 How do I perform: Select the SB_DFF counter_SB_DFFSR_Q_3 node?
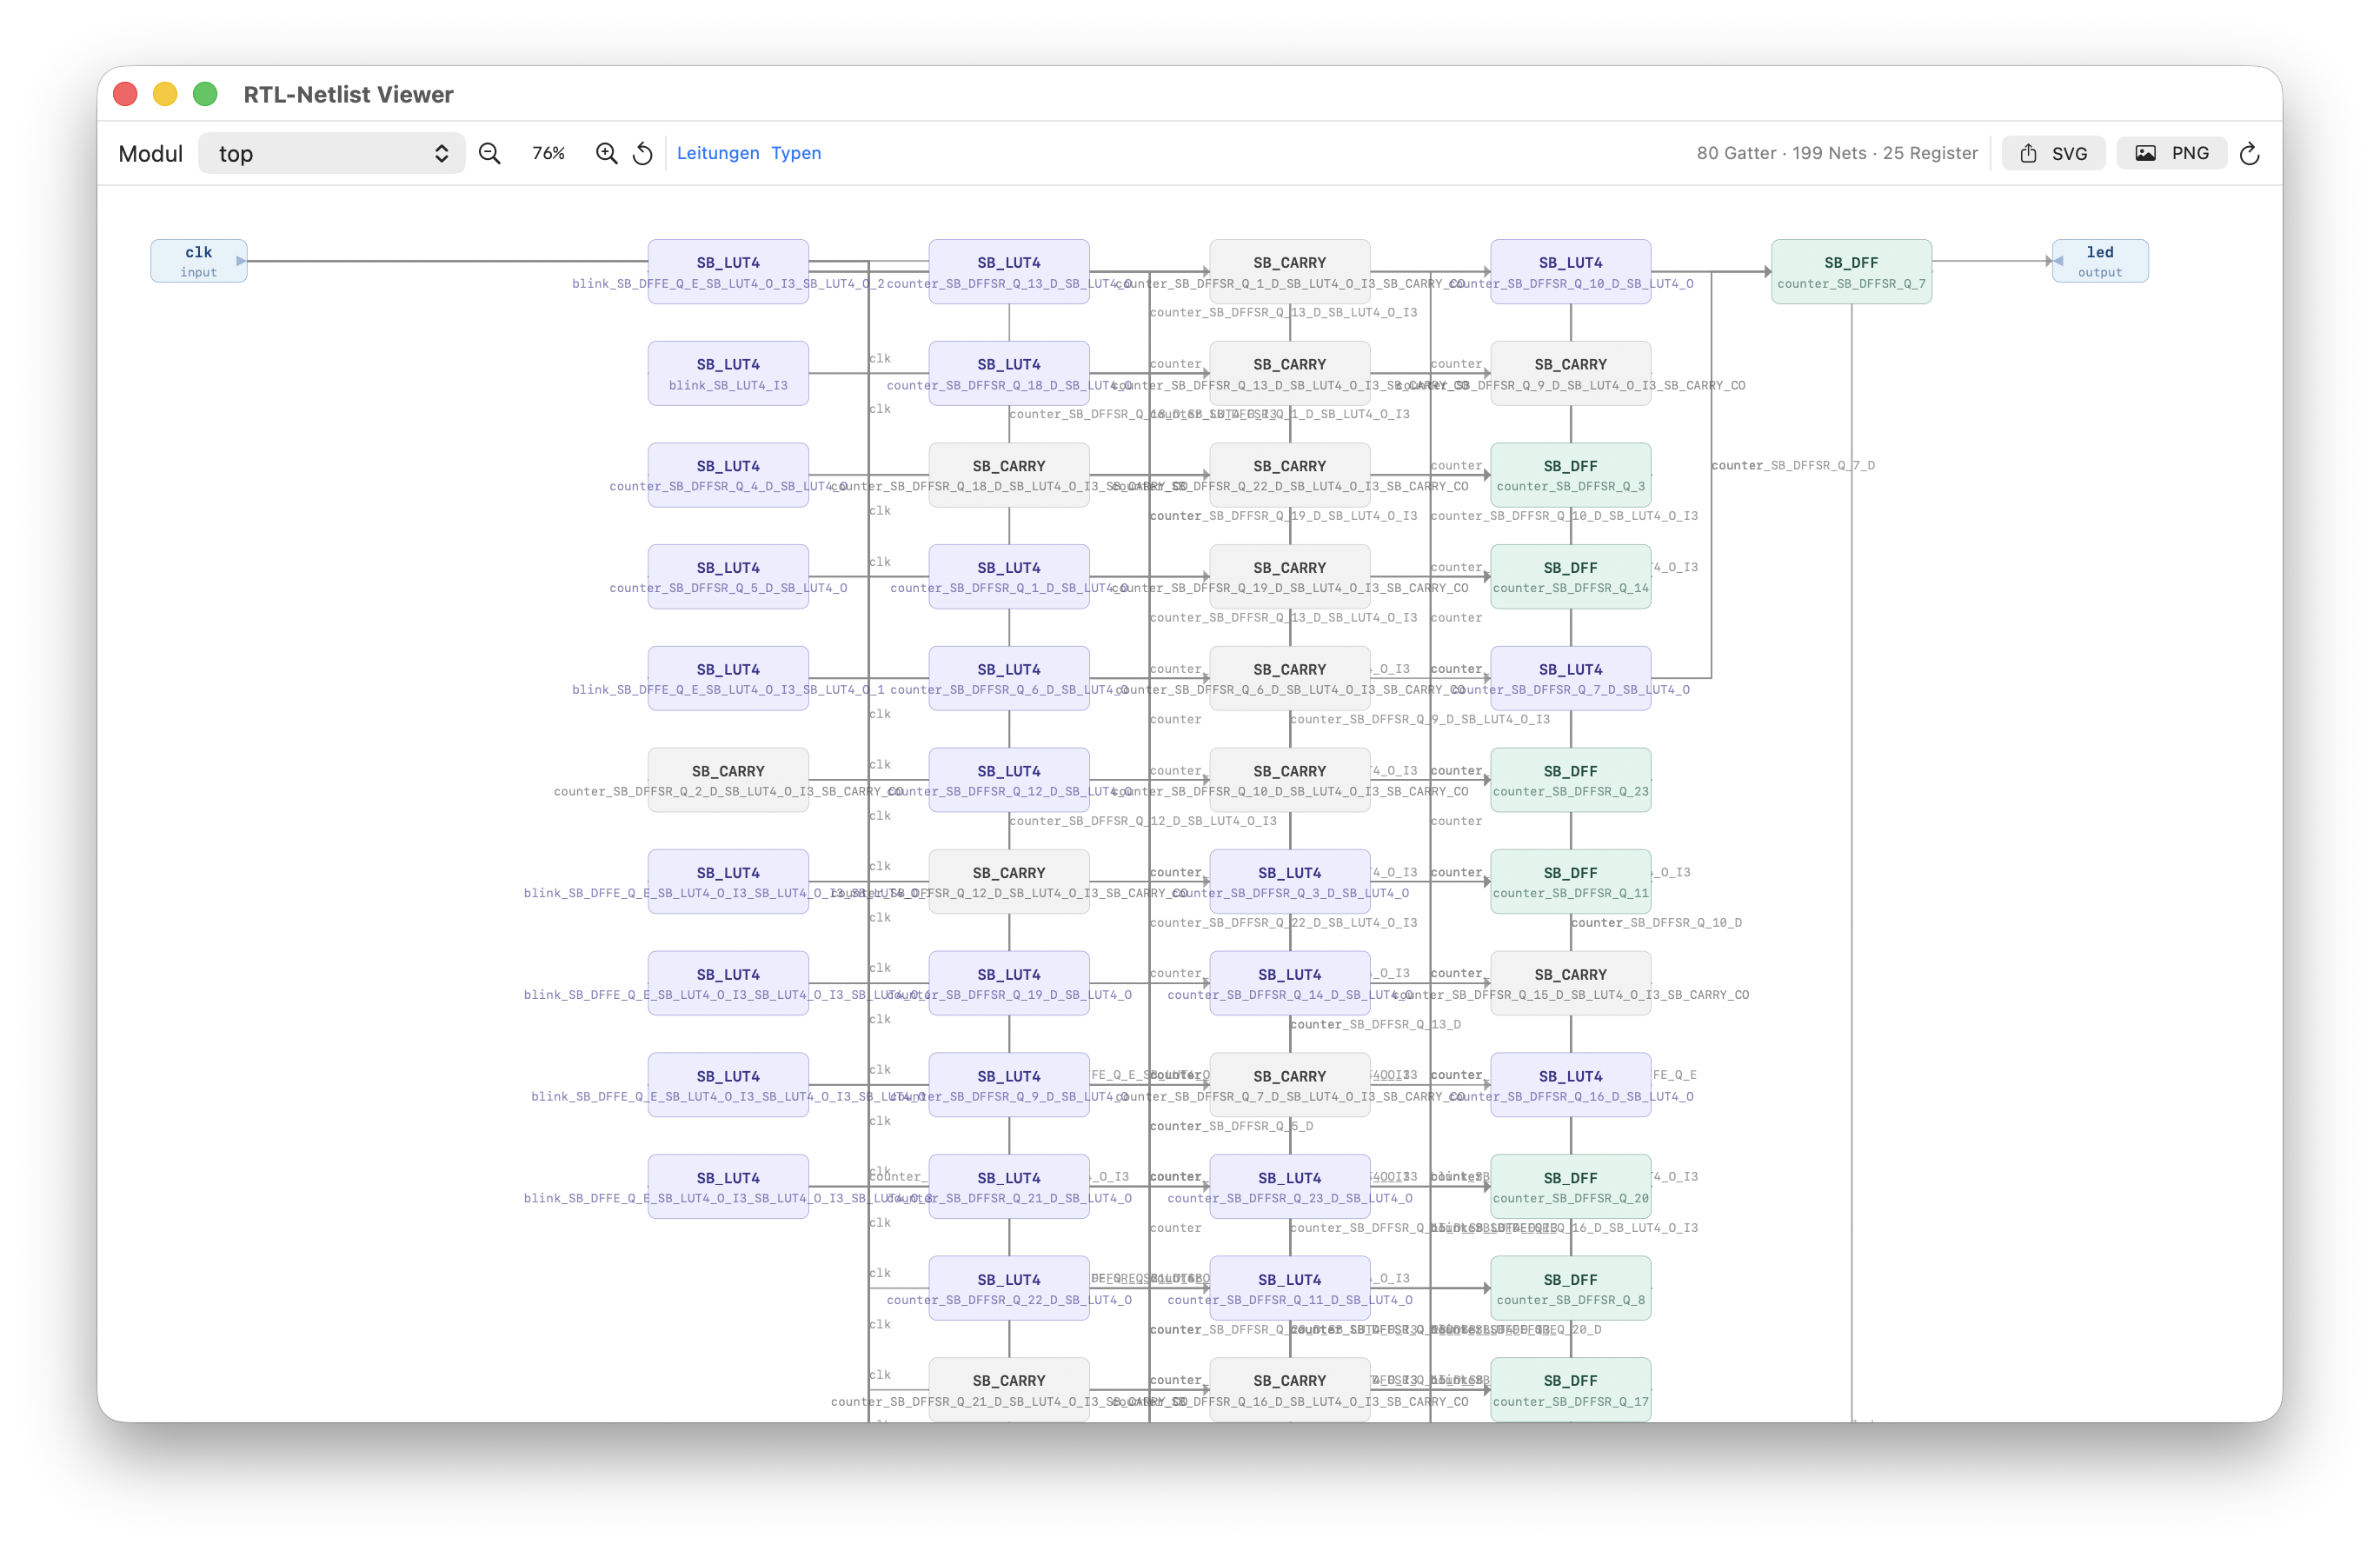tap(1569, 475)
